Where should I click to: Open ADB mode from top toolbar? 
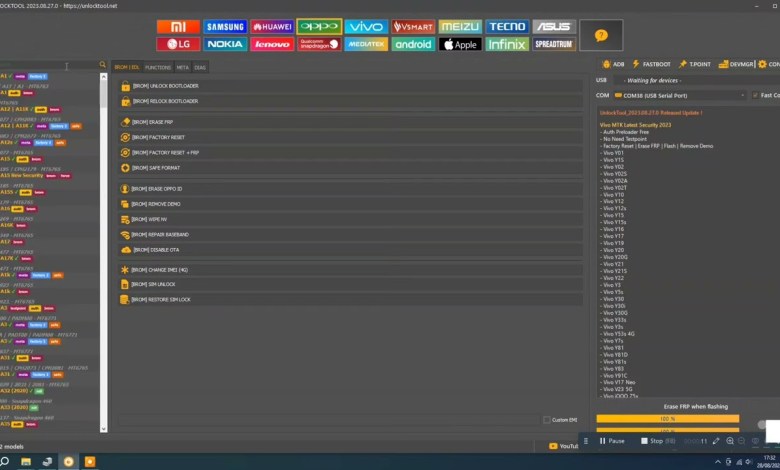point(615,64)
